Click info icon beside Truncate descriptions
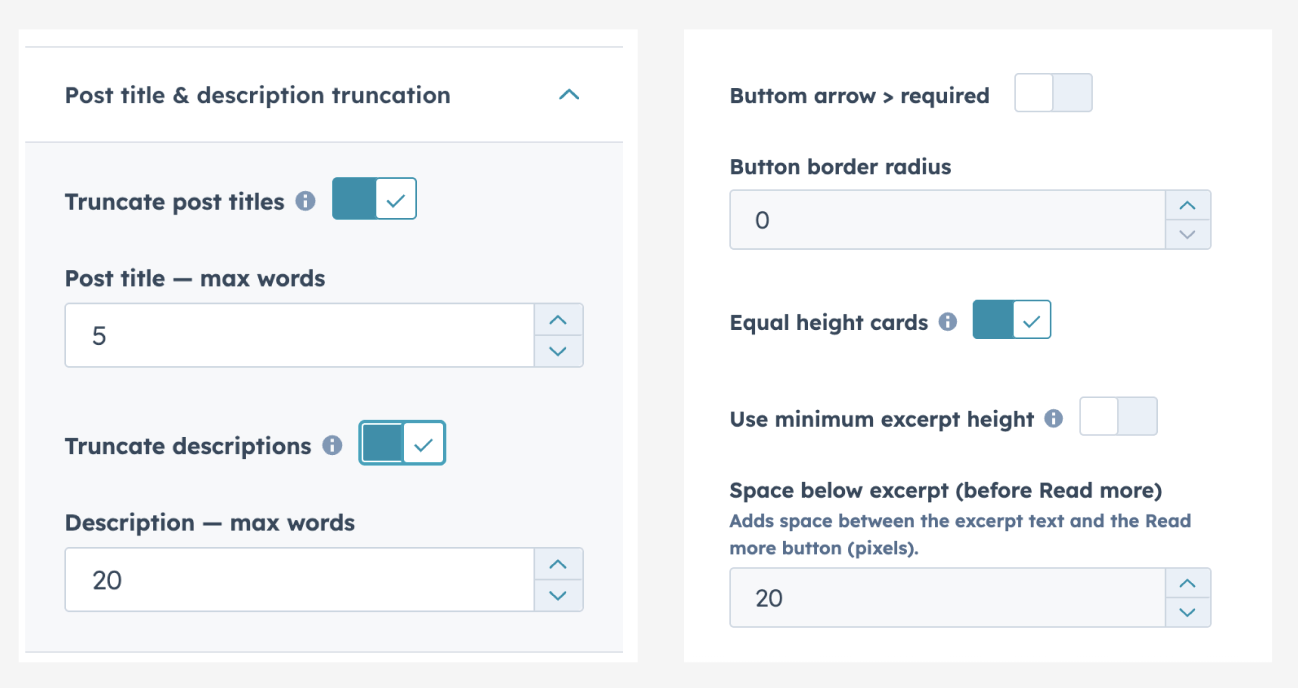 coord(332,445)
